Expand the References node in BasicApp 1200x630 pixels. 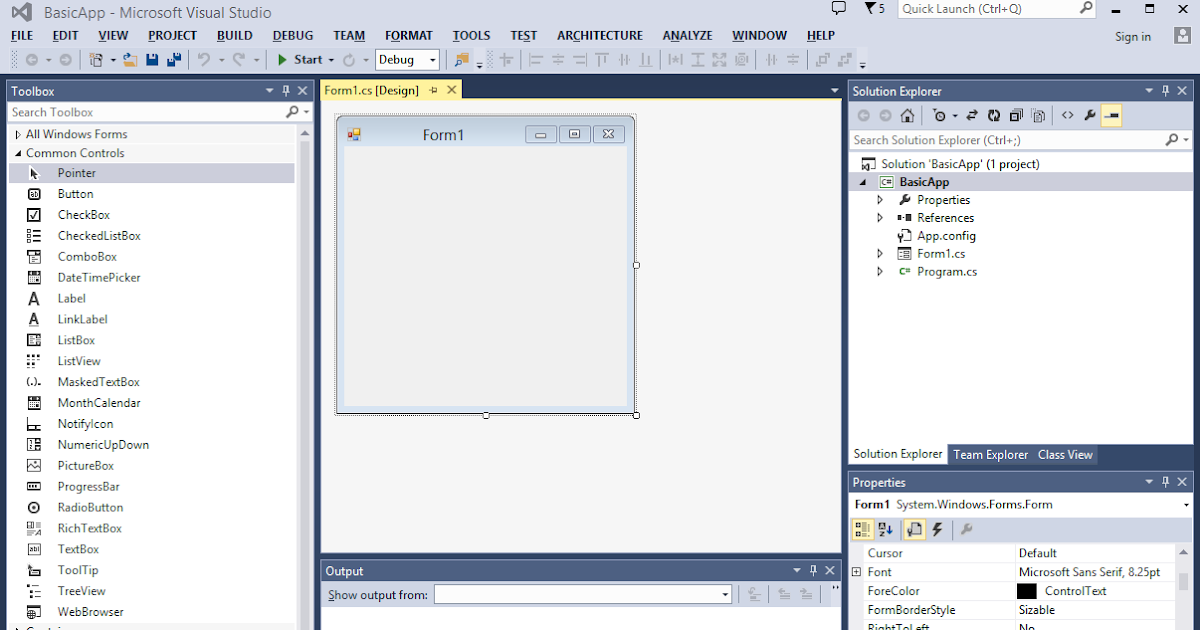click(x=880, y=217)
